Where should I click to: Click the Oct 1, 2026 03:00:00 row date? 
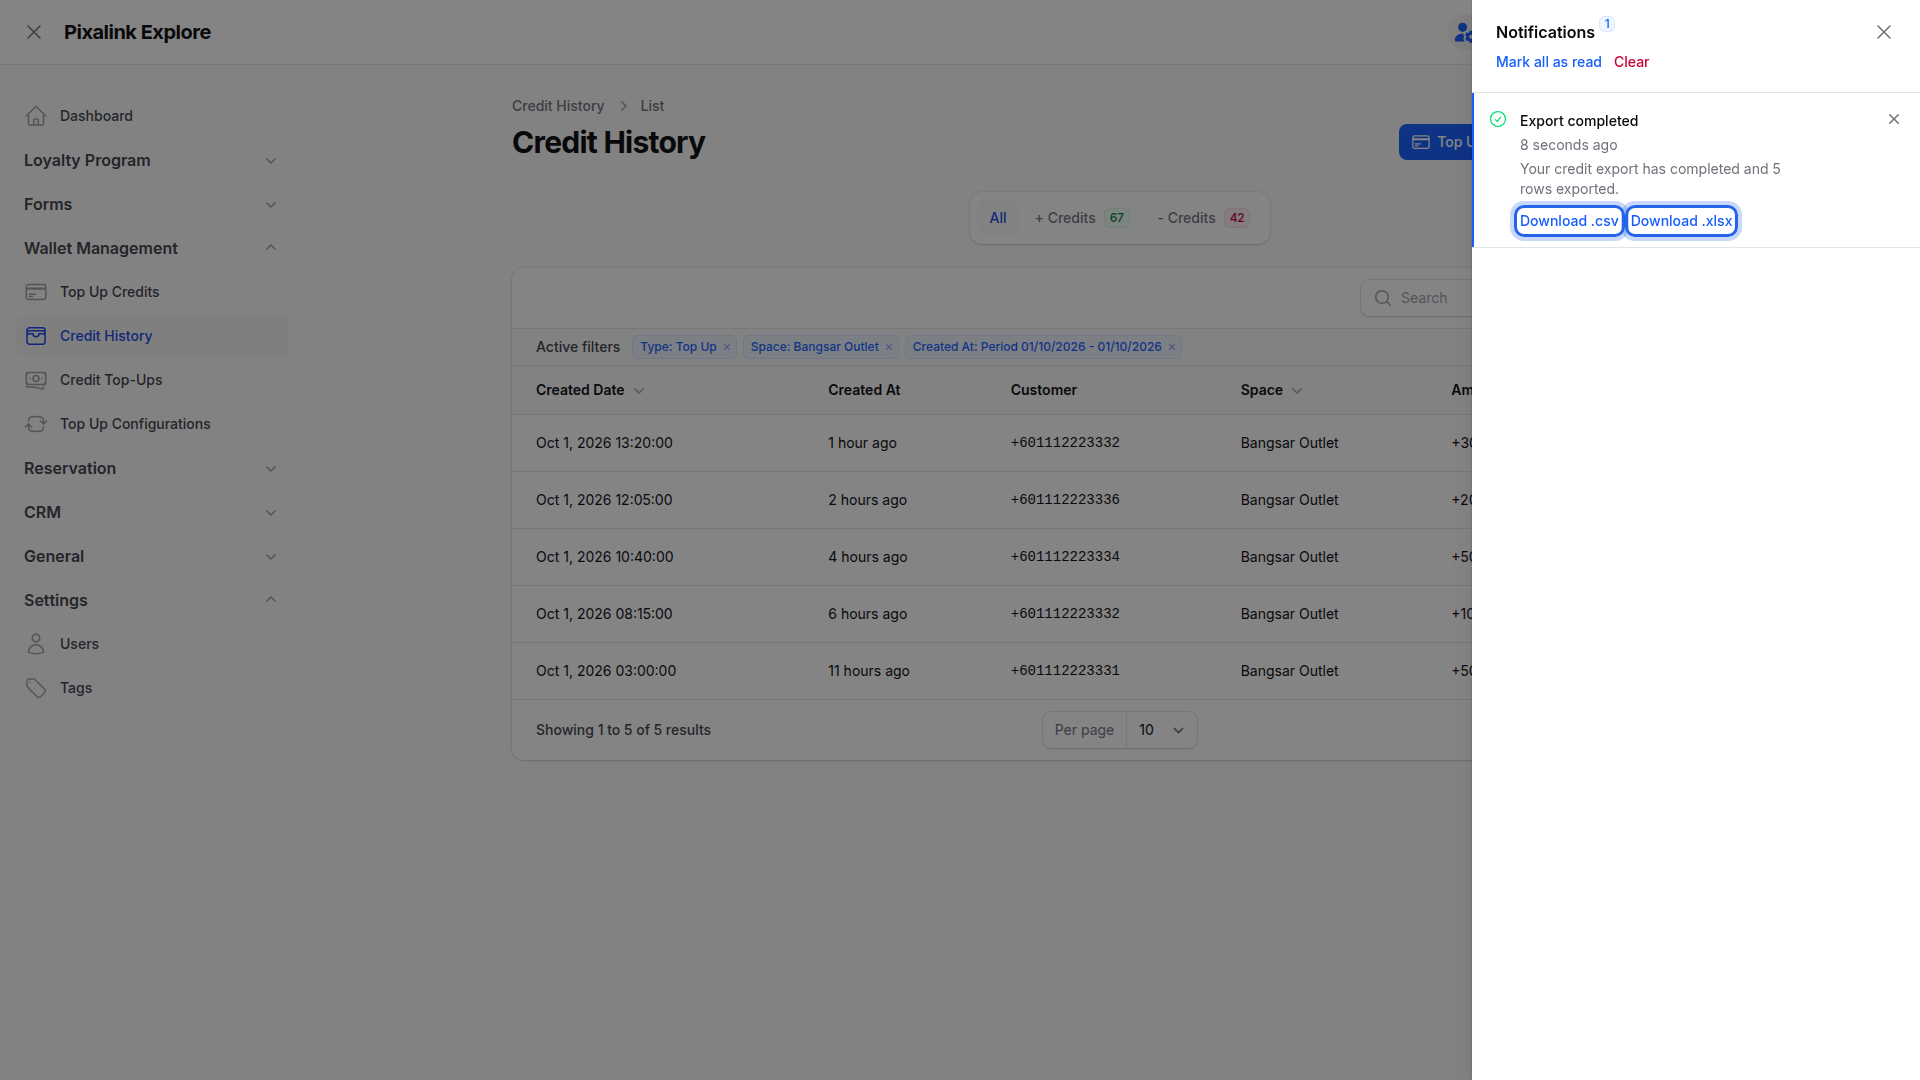(606, 671)
